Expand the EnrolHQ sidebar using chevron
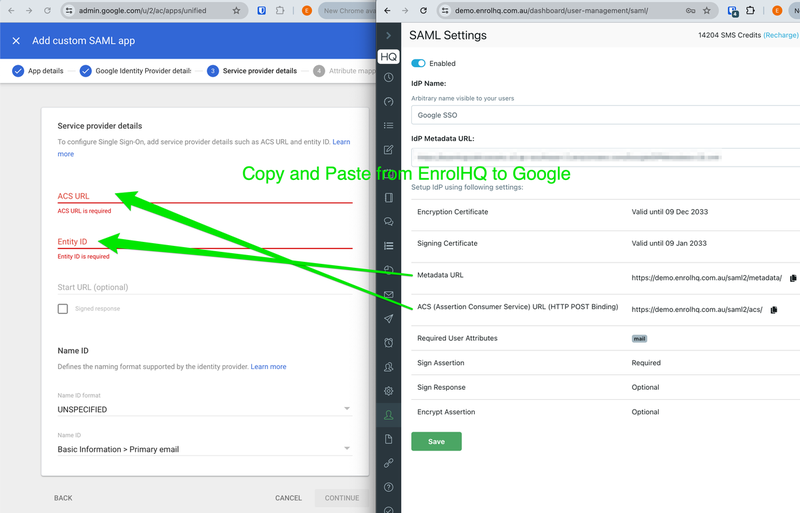800x513 pixels. click(388, 35)
